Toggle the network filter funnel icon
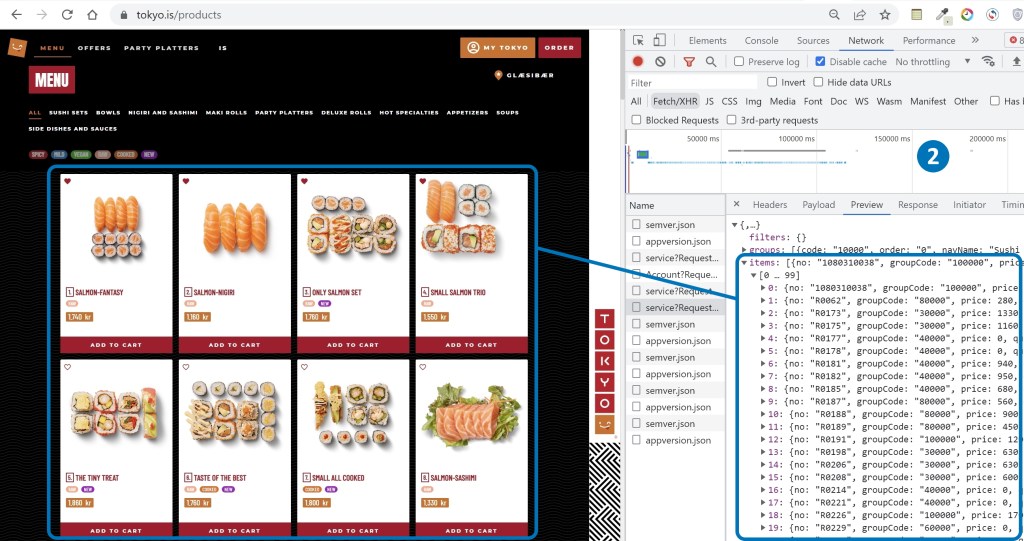The height and width of the screenshot is (541, 1024). coord(688,62)
